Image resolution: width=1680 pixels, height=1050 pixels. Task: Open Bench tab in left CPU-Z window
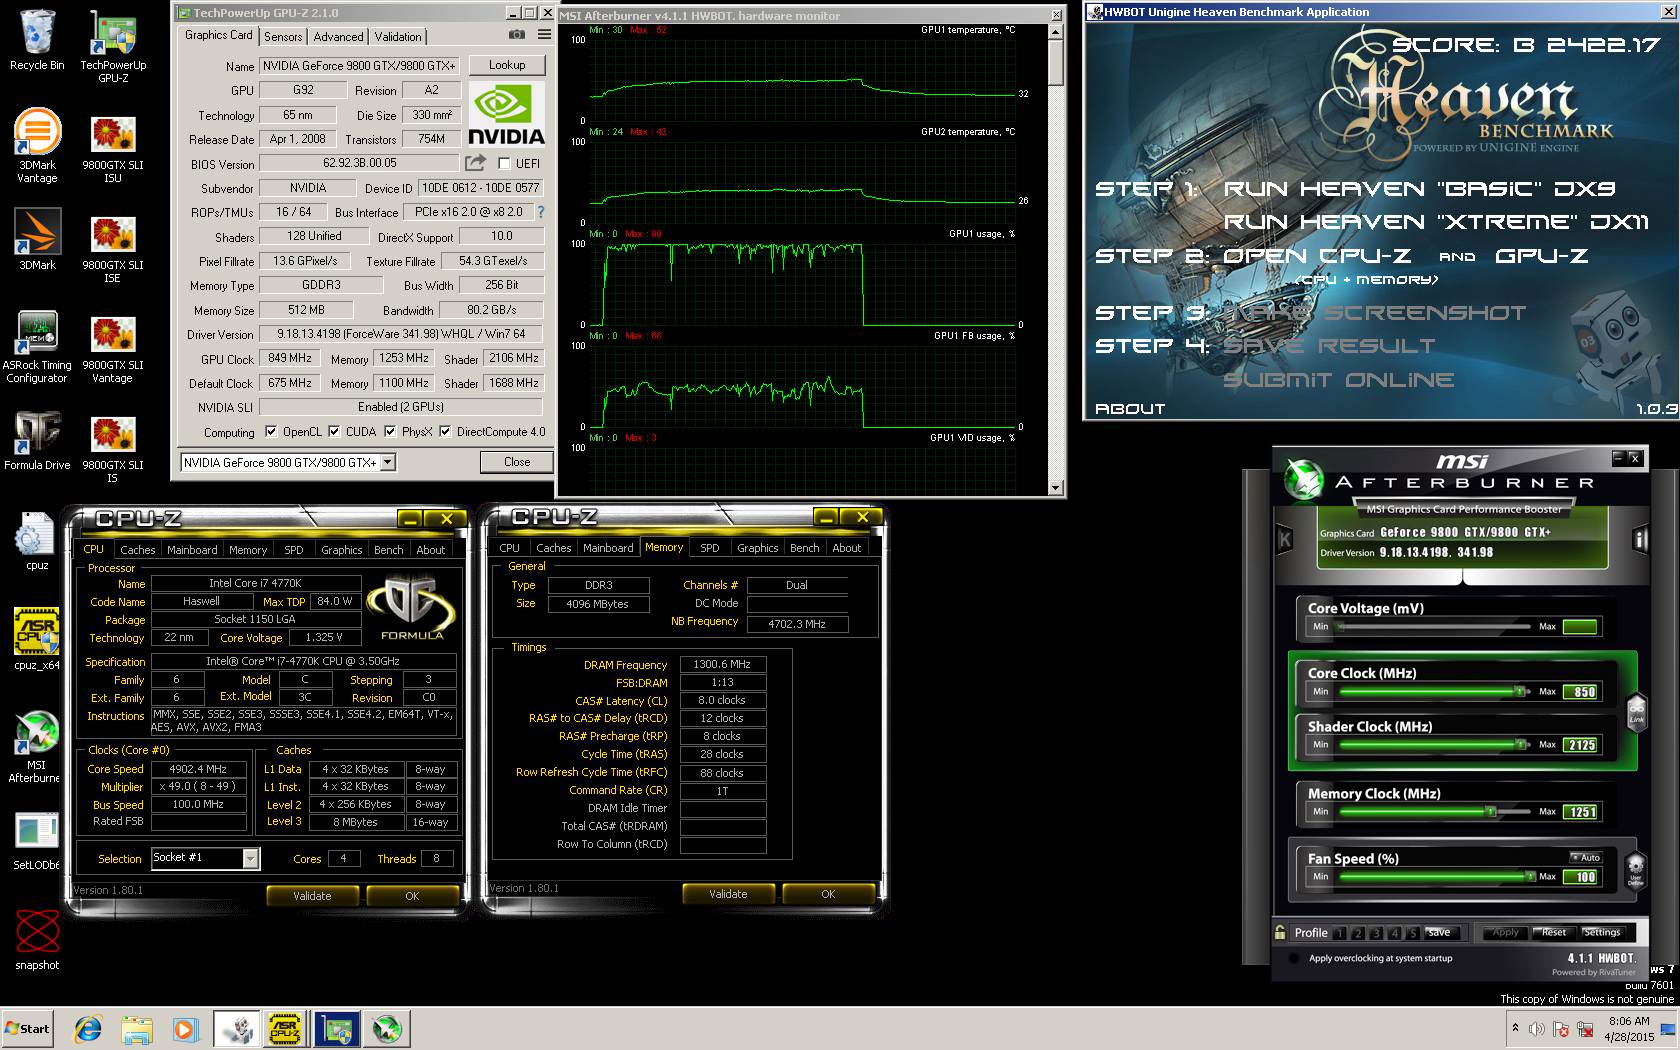tap(388, 549)
